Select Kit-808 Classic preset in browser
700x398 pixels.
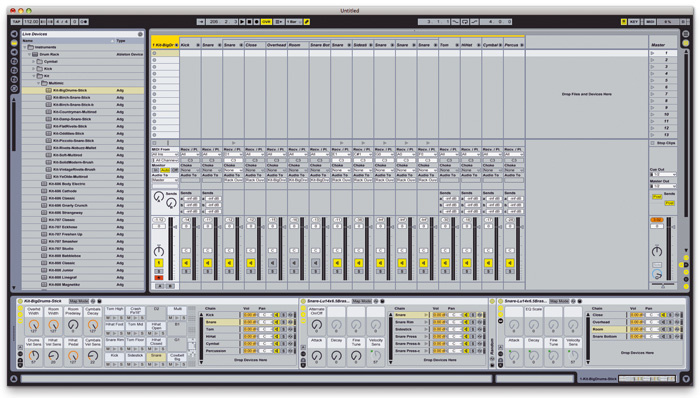[83, 263]
